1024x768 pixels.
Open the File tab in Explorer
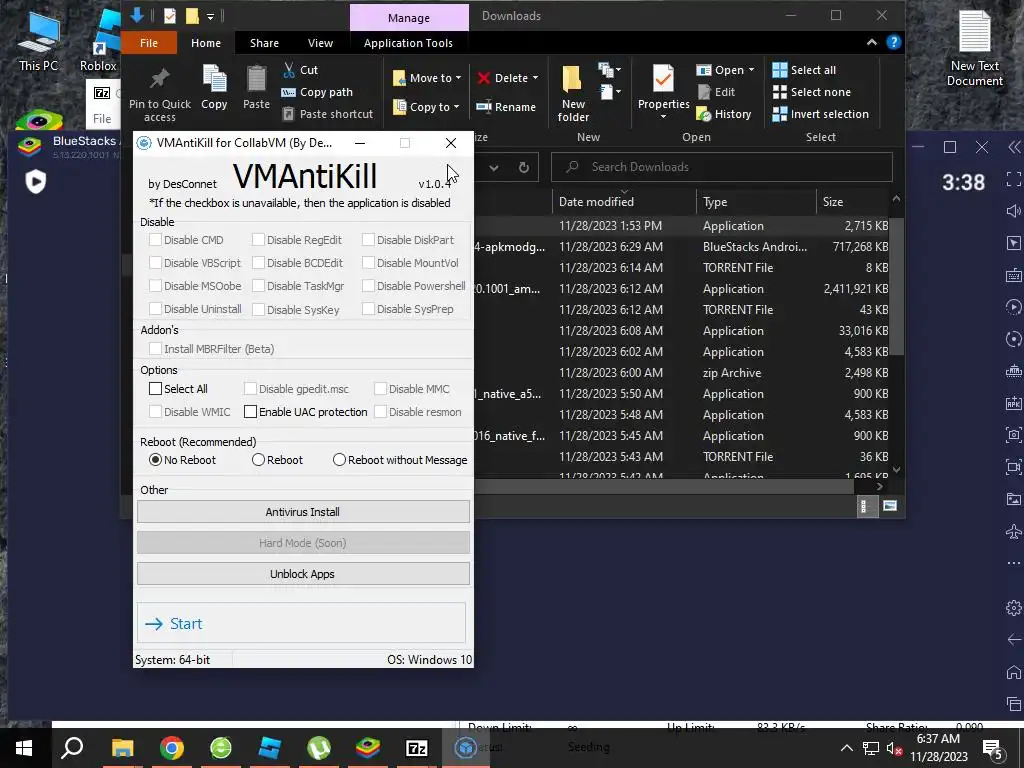click(149, 42)
